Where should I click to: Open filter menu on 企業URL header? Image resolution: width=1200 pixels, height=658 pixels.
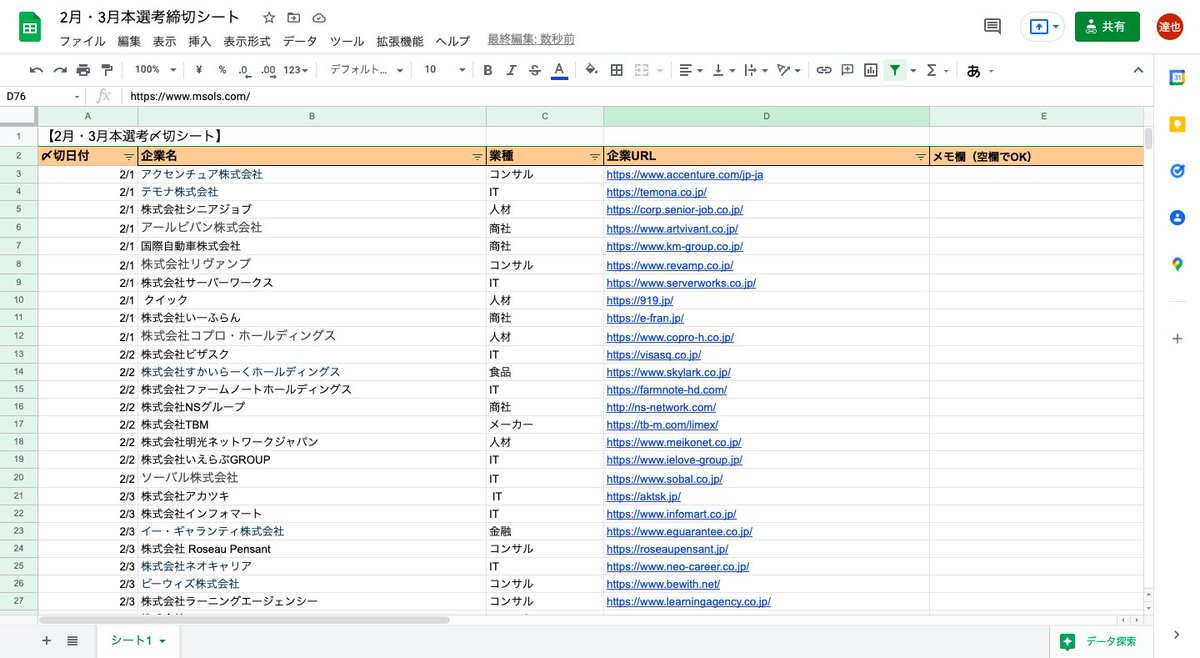[920, 157]
